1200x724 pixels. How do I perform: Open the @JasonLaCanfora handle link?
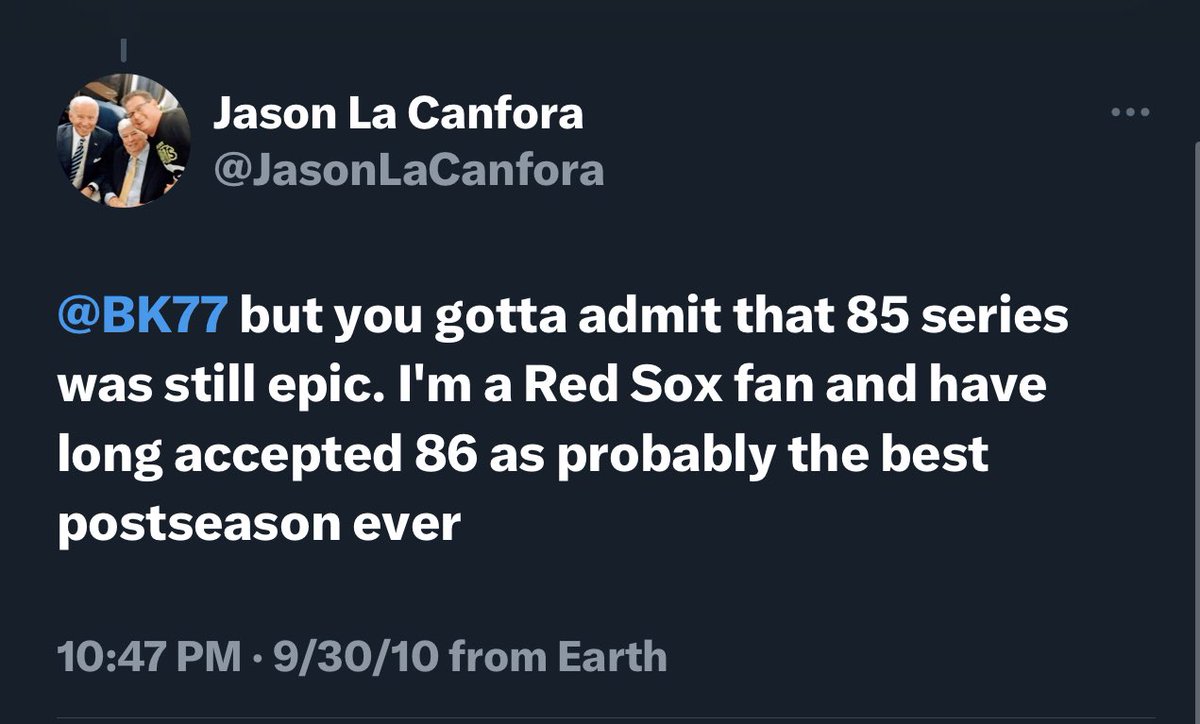[409, 170]
